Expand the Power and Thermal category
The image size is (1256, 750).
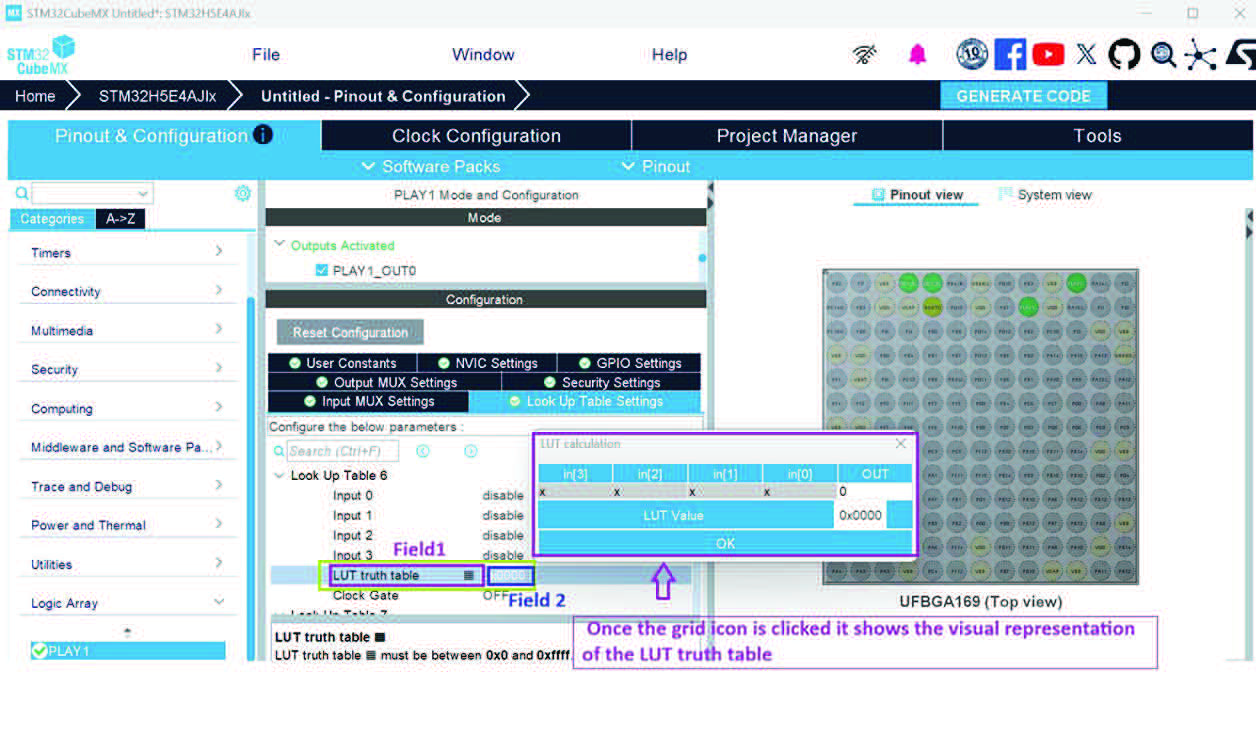click(x=218, y=525)
